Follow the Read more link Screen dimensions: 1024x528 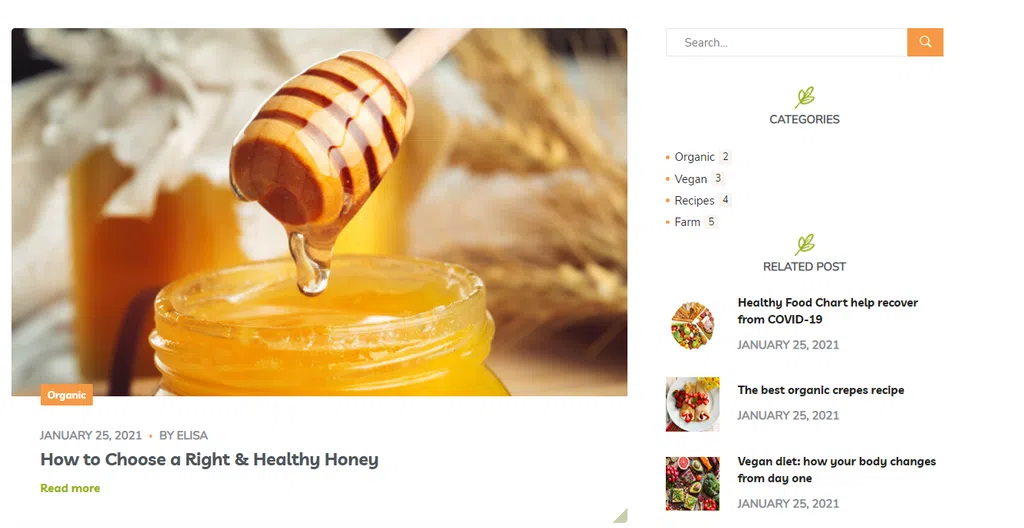click(x=70, y=488)
